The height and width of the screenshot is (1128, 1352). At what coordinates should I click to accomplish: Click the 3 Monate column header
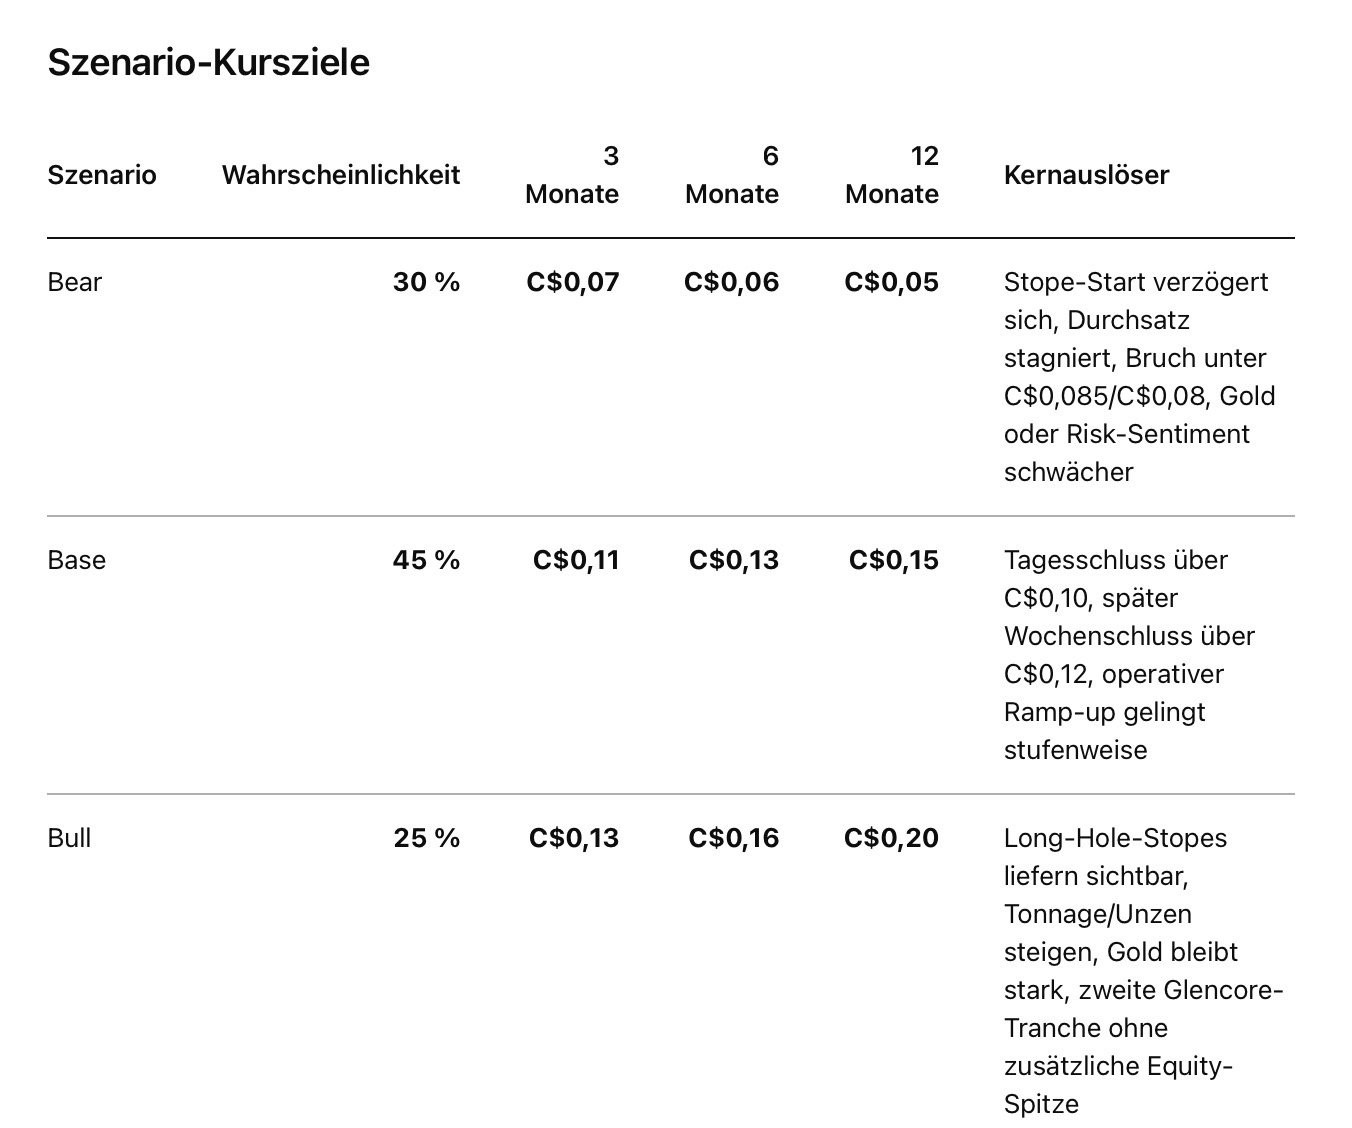click(x=572, y=175)
